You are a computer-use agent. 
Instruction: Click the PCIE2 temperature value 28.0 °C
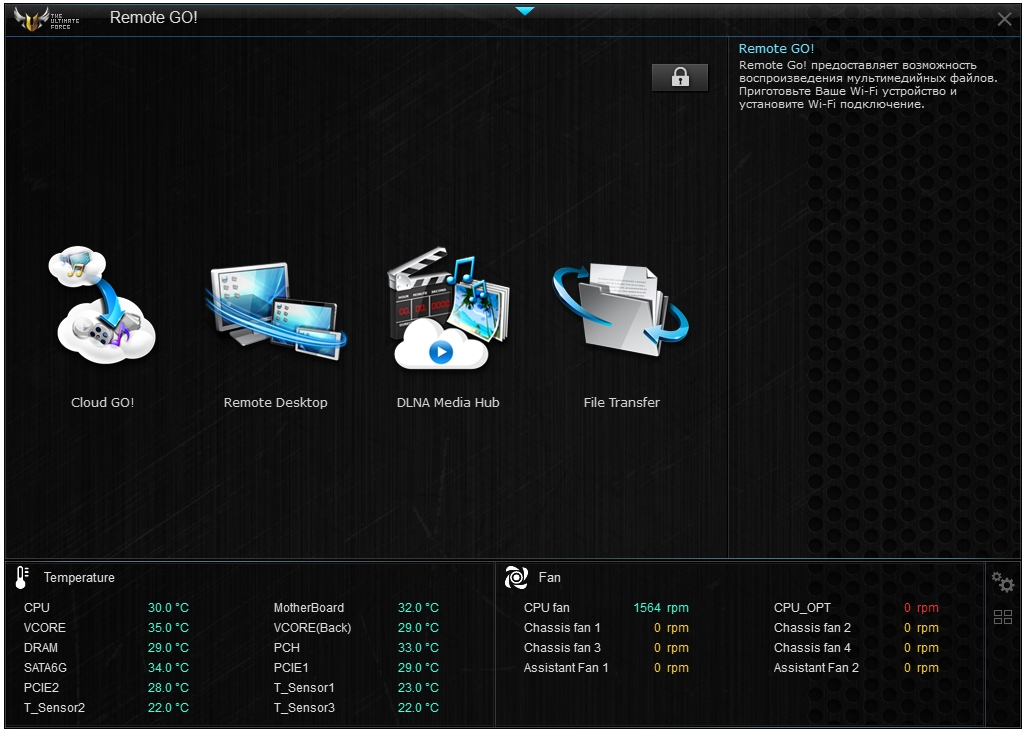pos(168,688)
